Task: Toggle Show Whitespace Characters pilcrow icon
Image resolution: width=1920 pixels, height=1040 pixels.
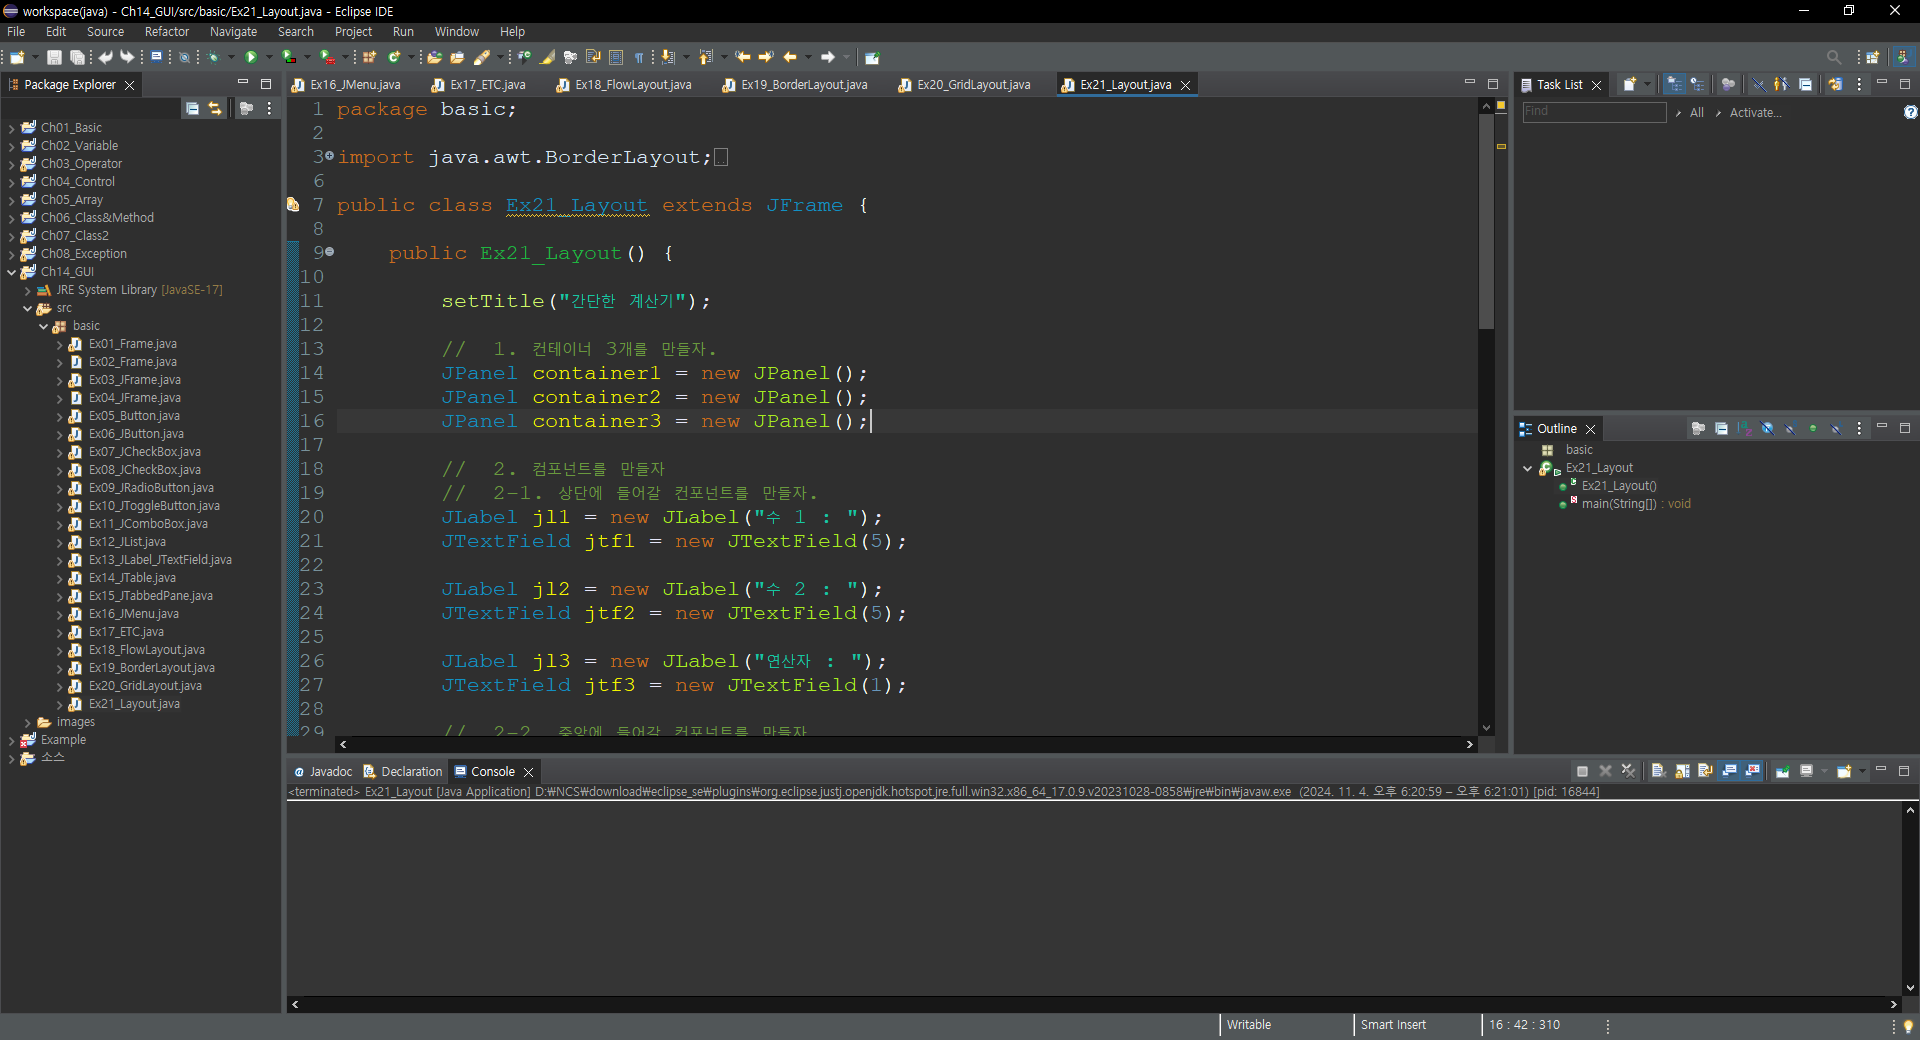Action: tap(639, 58)
